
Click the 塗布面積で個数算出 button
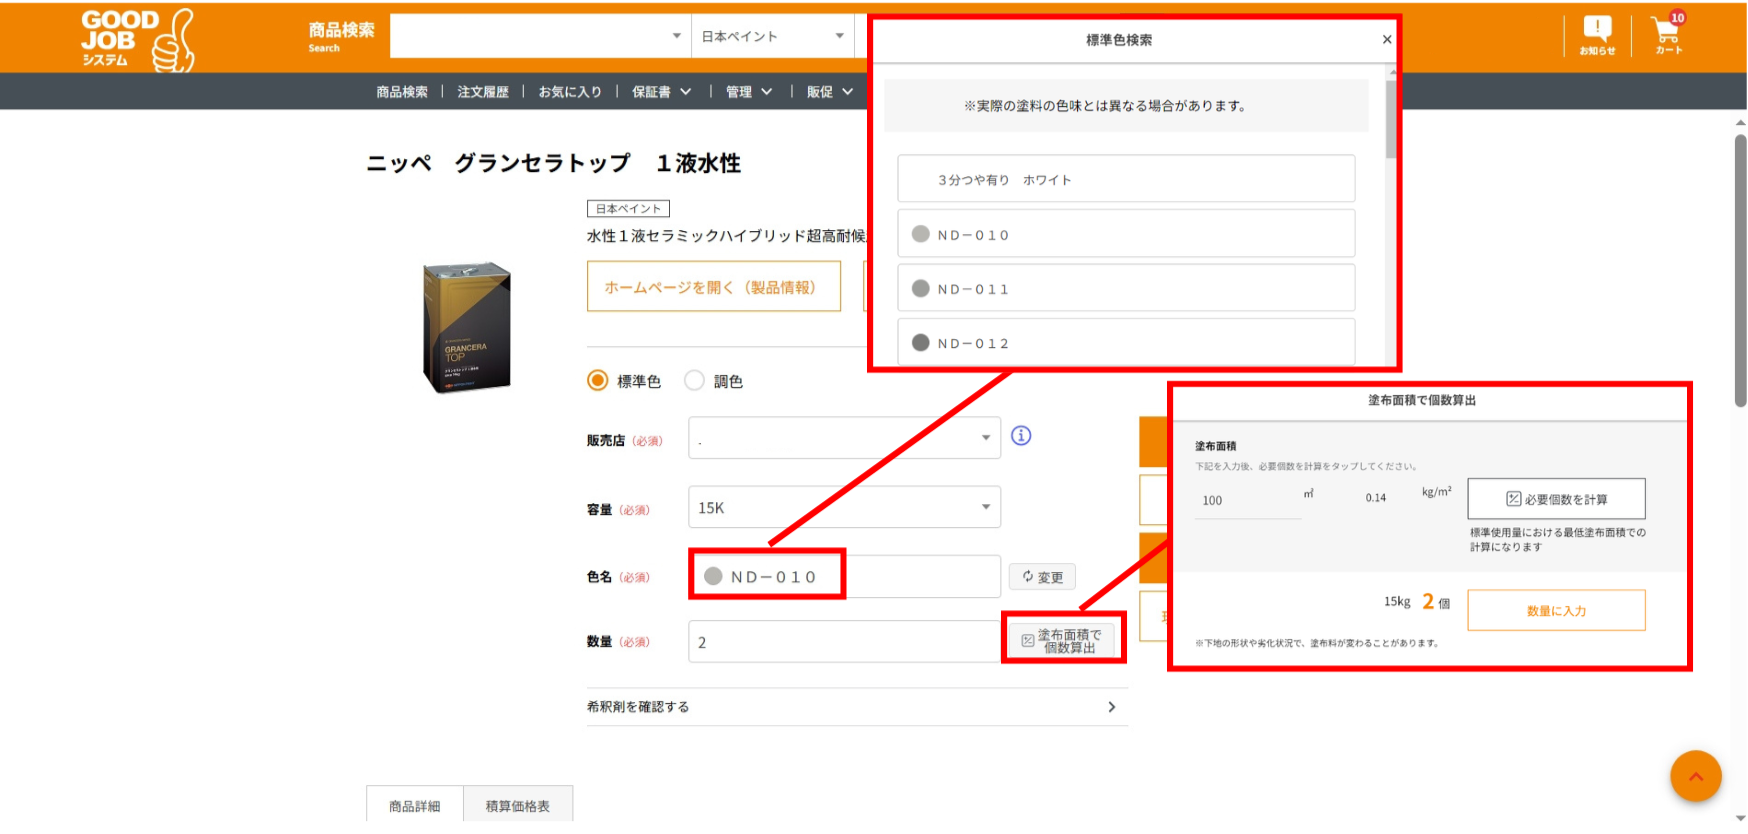1066,641
